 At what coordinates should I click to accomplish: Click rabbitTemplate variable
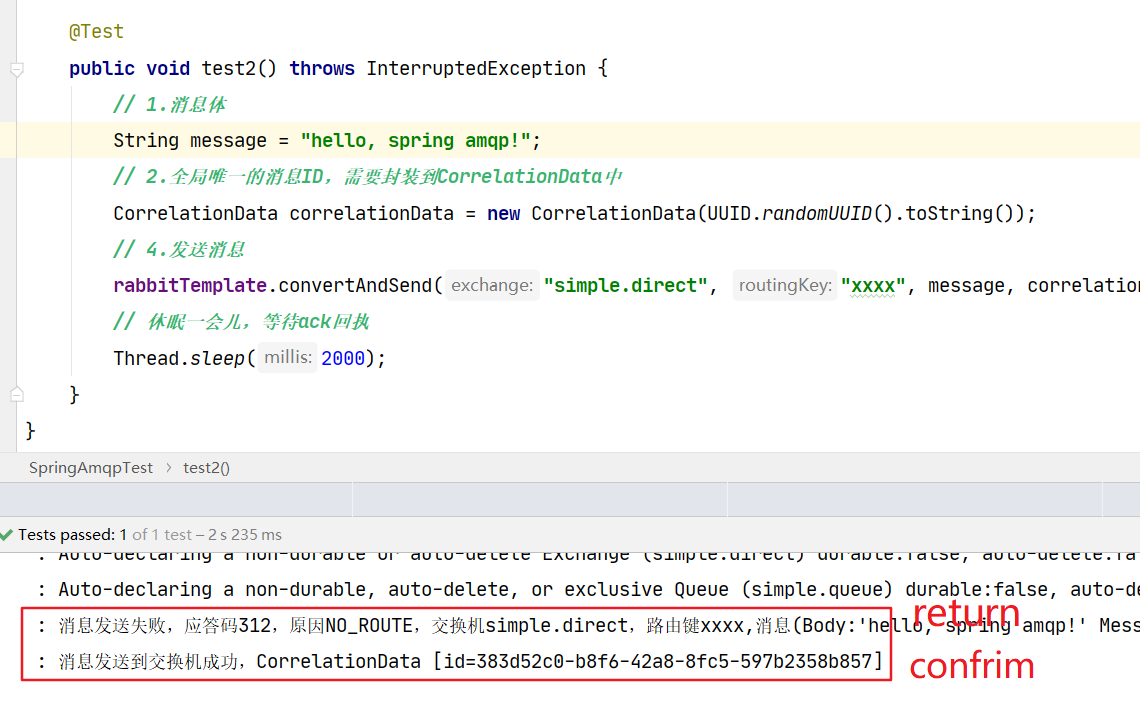[x=190, y=286]
